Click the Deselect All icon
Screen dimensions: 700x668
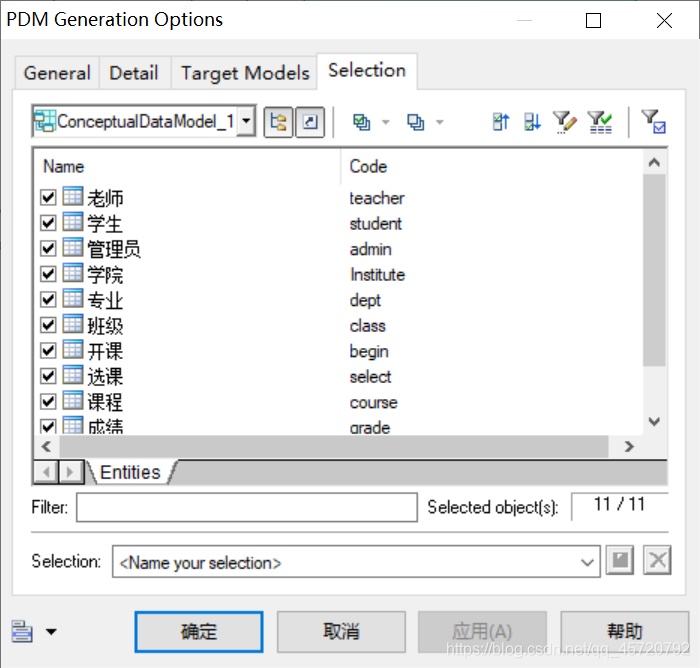tap(416, 122)
